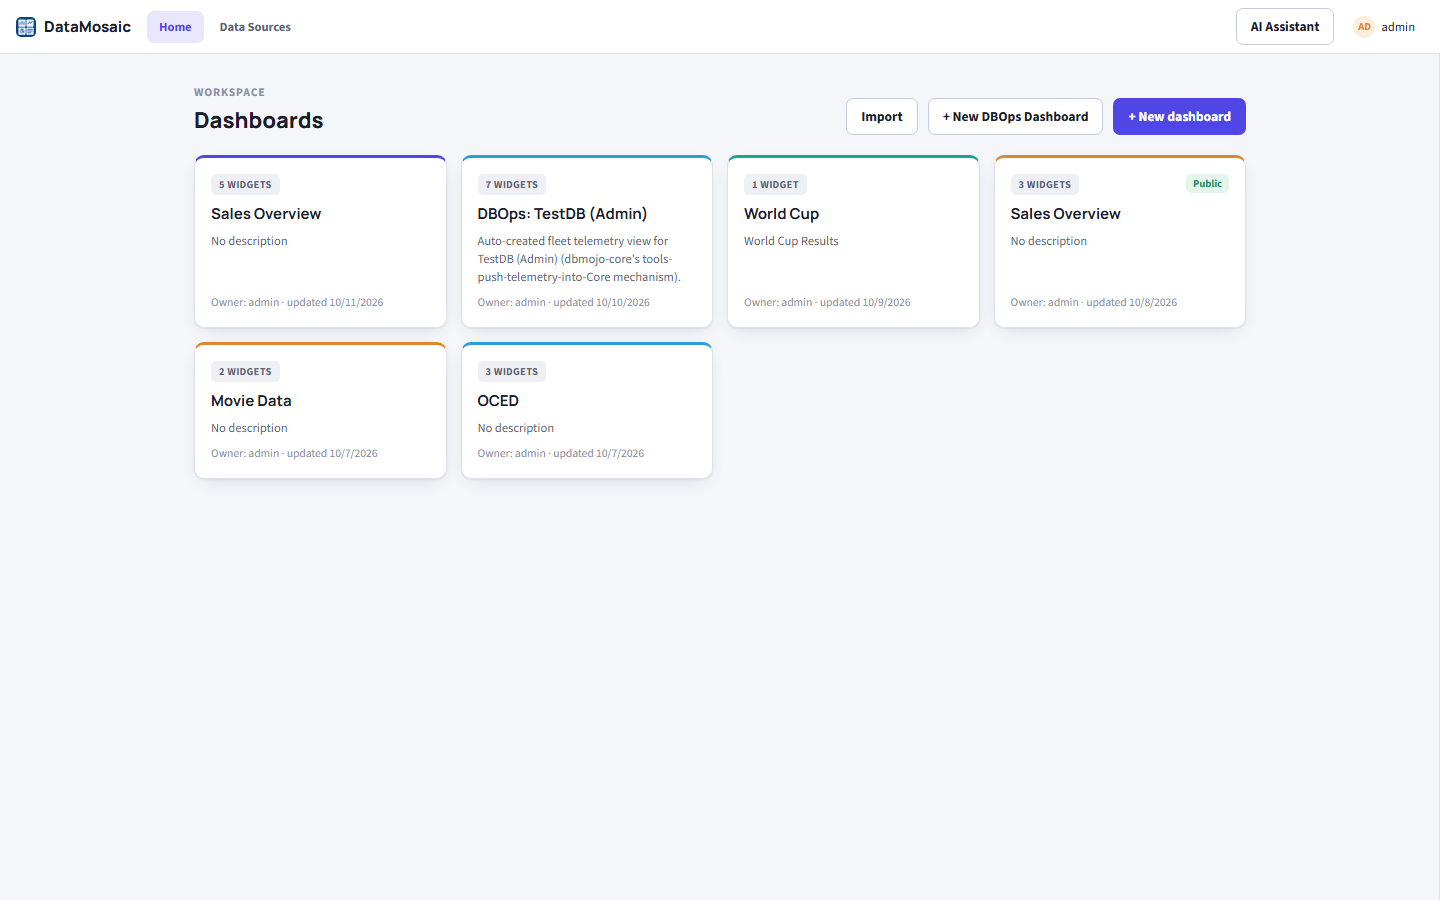Open the DBOps: TestDB (Admin) dashboard

587,241
